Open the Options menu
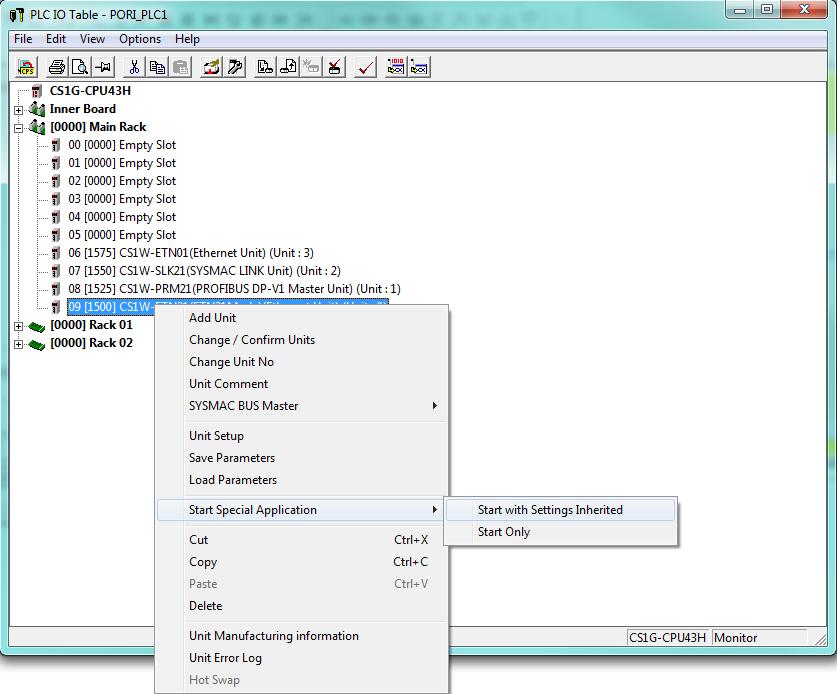This screenshot has width=837, height=694. tap(140, 39)
